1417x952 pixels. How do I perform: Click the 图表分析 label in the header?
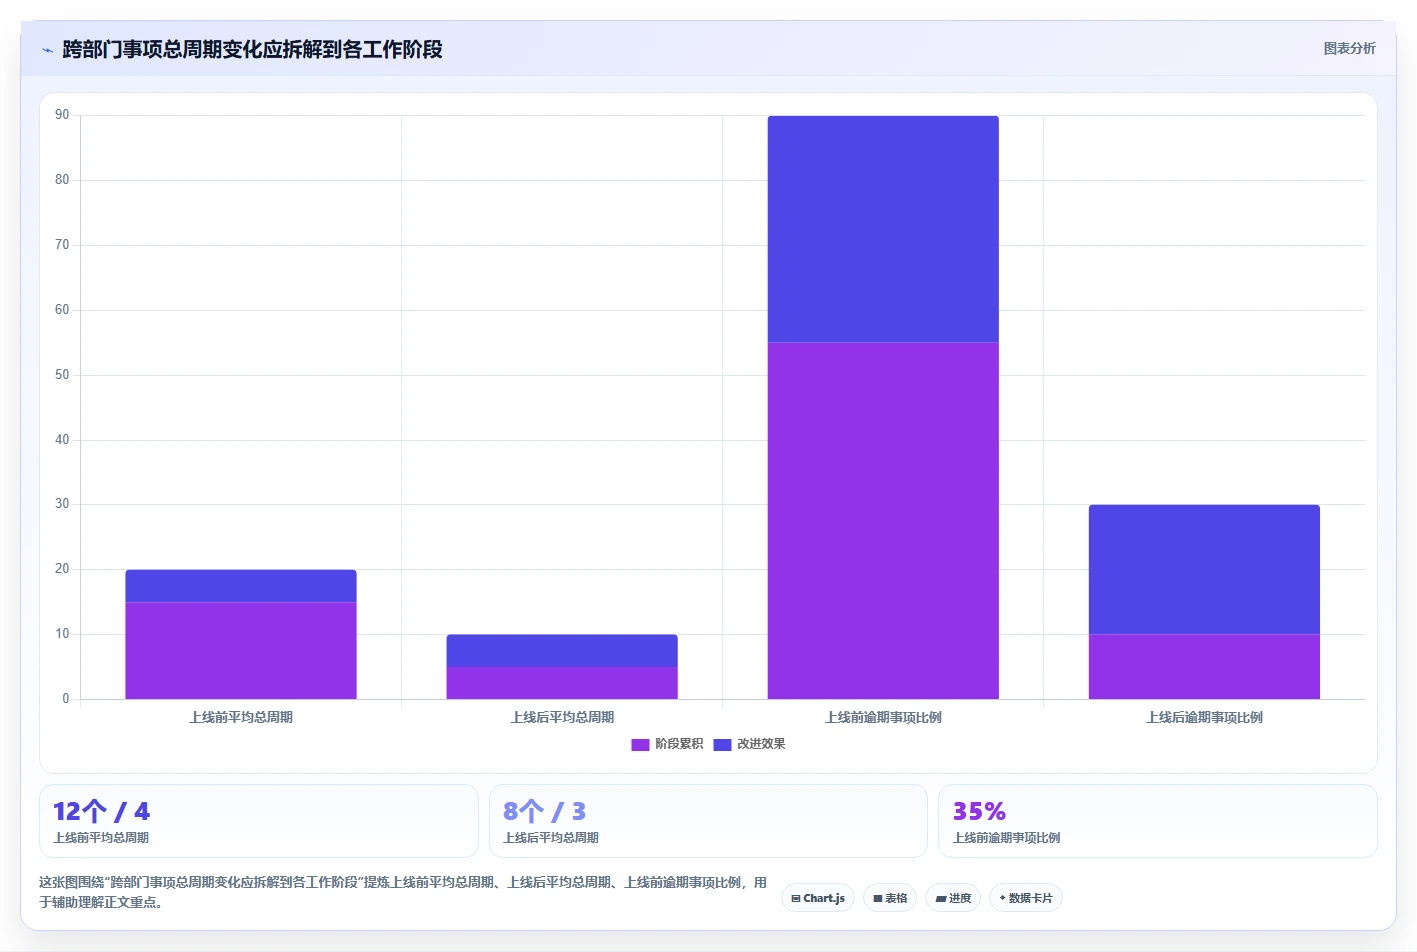[x=1349, y=48]
